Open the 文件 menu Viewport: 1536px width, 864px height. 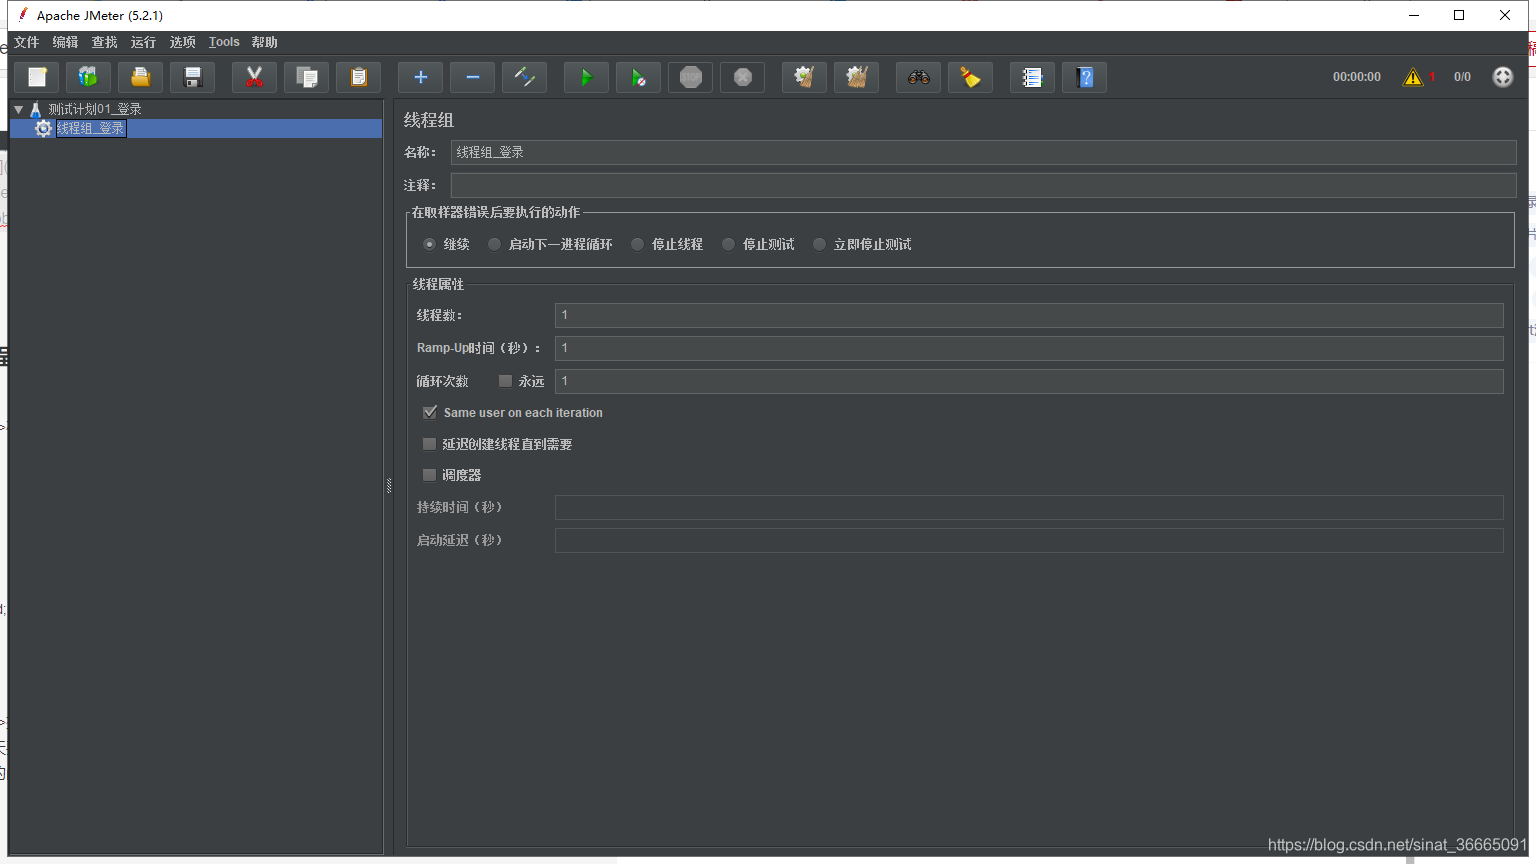[26, 42]
